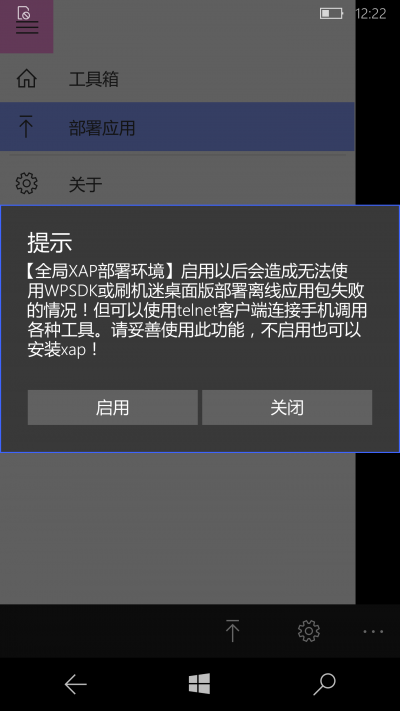Screen dimensions: 400x711
Task: Click the gear icon beside 关于
Action: click(27, 183)
